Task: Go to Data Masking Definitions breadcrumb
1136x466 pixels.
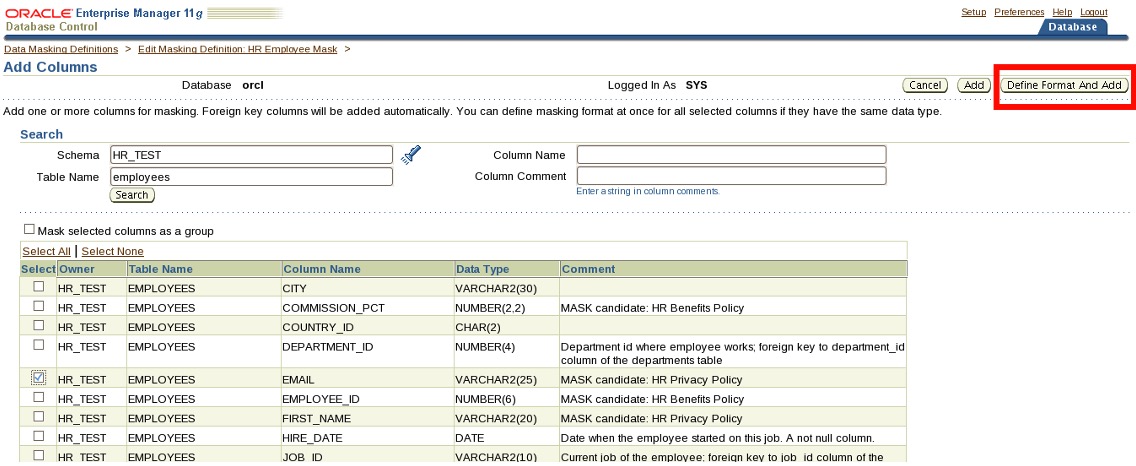Action: tap(61, 49)
